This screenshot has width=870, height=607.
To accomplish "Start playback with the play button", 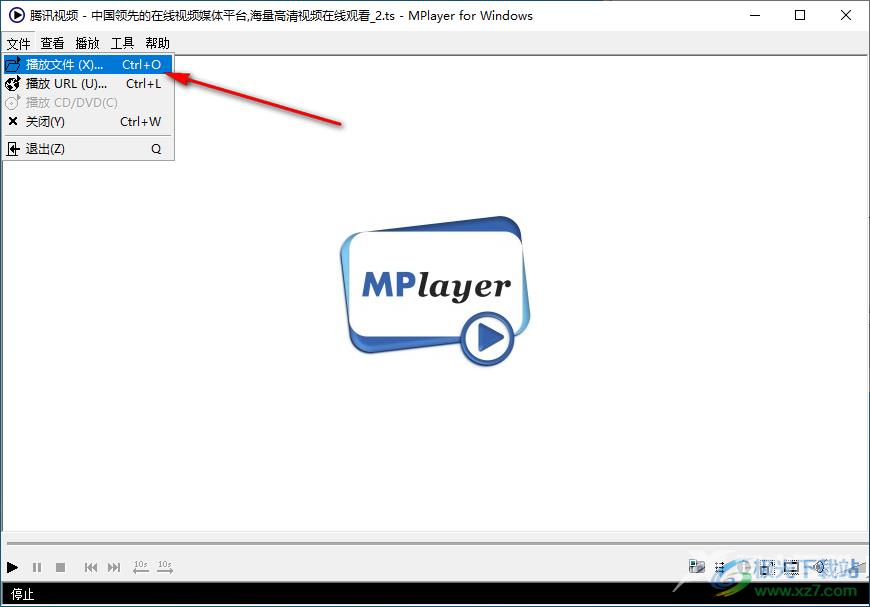I will coord(12,567).
